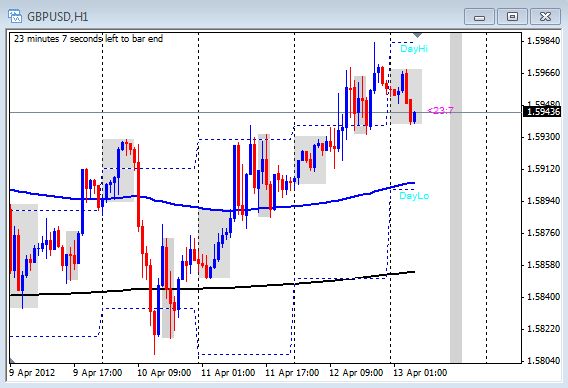Minimize the GBPUSD,H1 chart window

click(479, 17)
